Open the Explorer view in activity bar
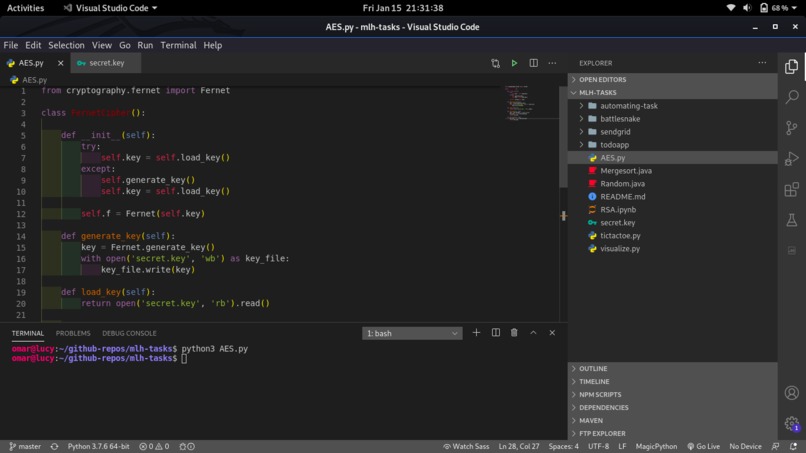Screen dimensions: 806x453 (792, 66)
